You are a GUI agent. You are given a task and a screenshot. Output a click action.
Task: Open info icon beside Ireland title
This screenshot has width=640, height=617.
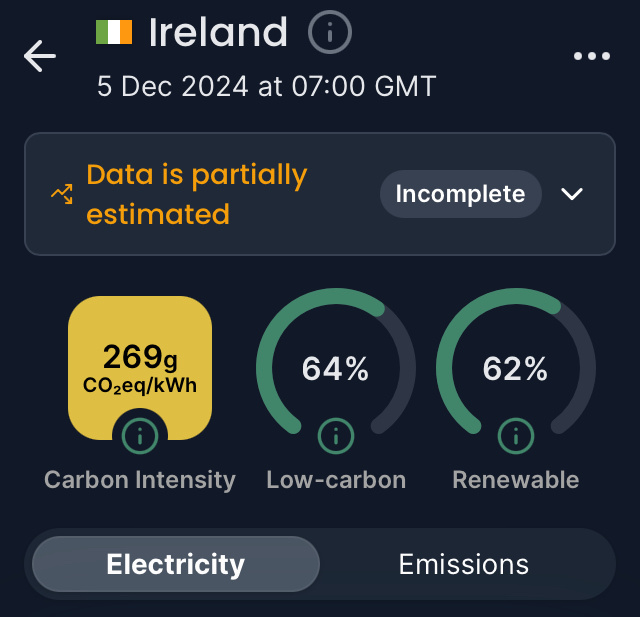[x=330, y=33]
